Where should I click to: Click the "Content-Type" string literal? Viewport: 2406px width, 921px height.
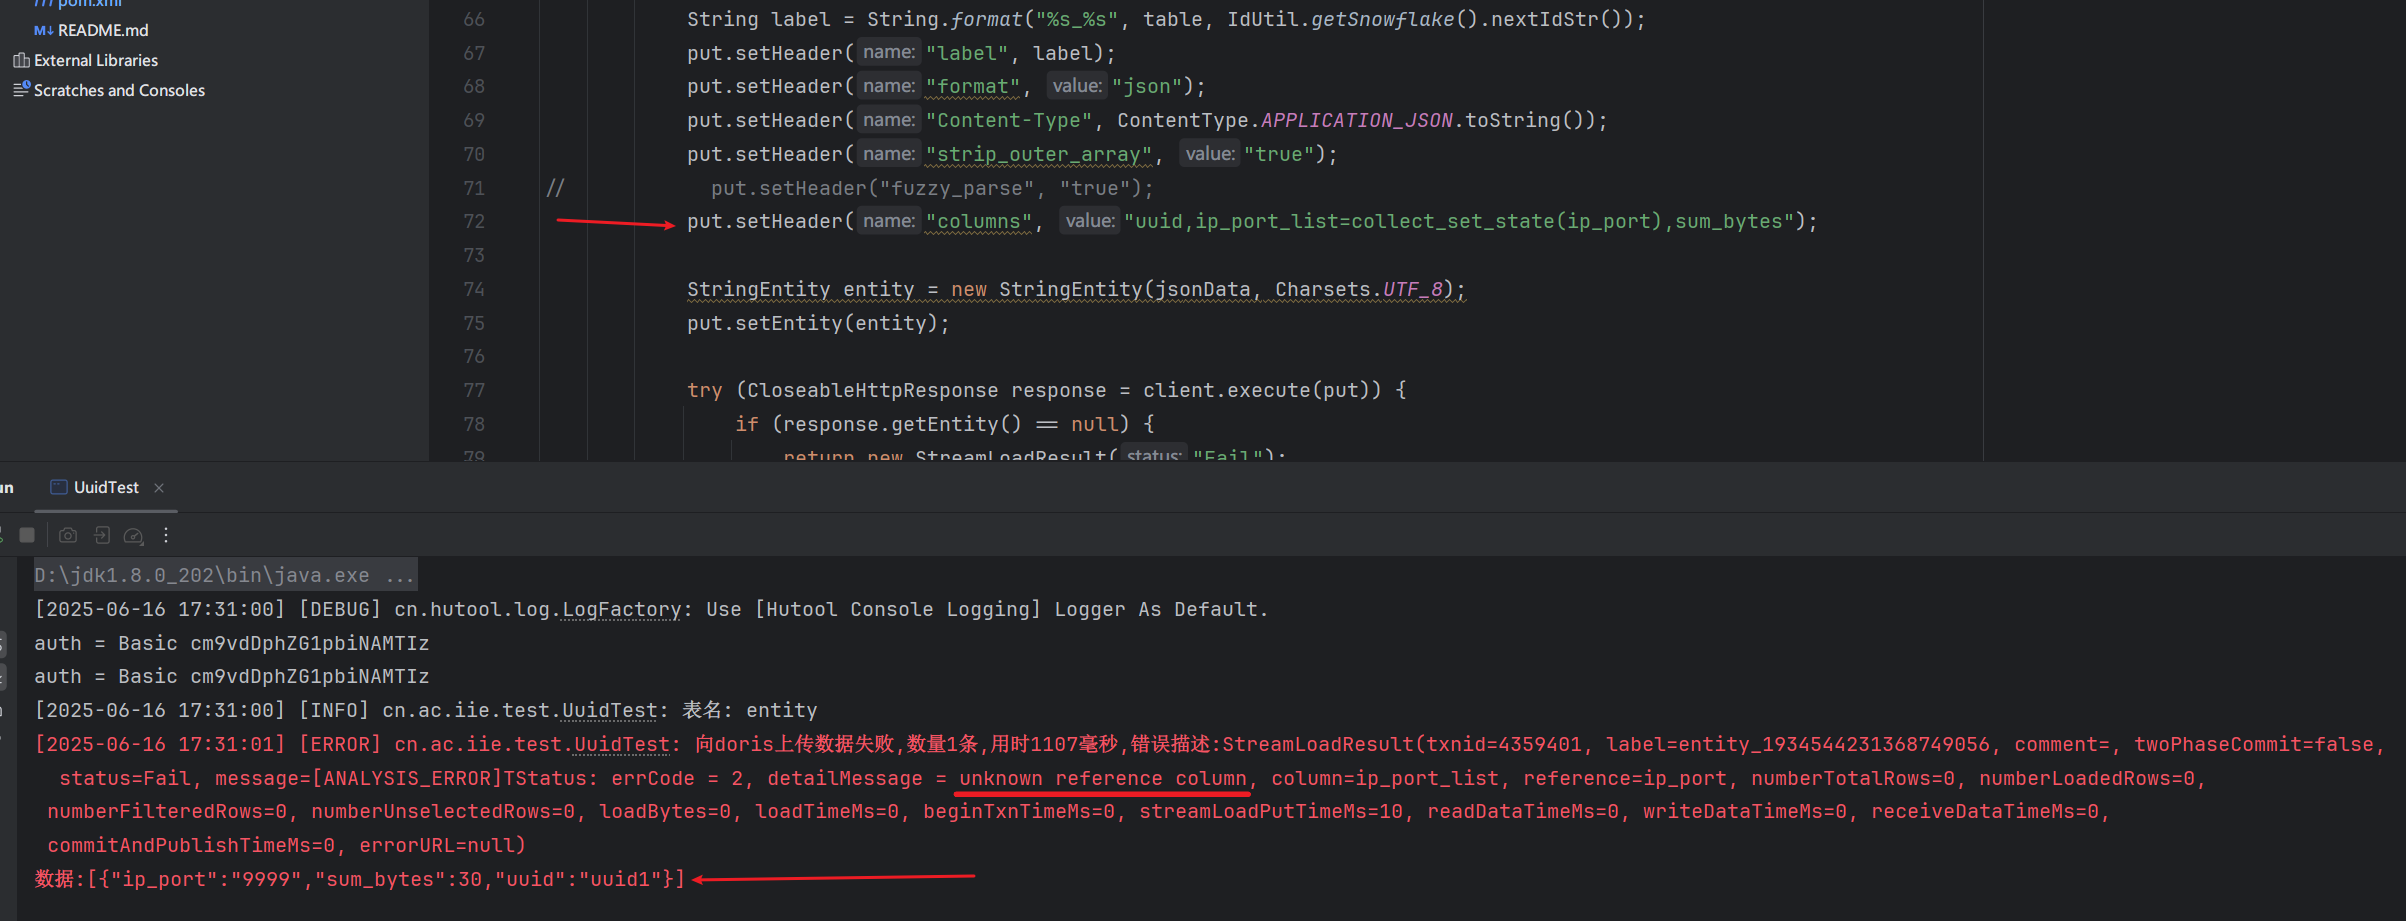click(x=1009, y=120)
